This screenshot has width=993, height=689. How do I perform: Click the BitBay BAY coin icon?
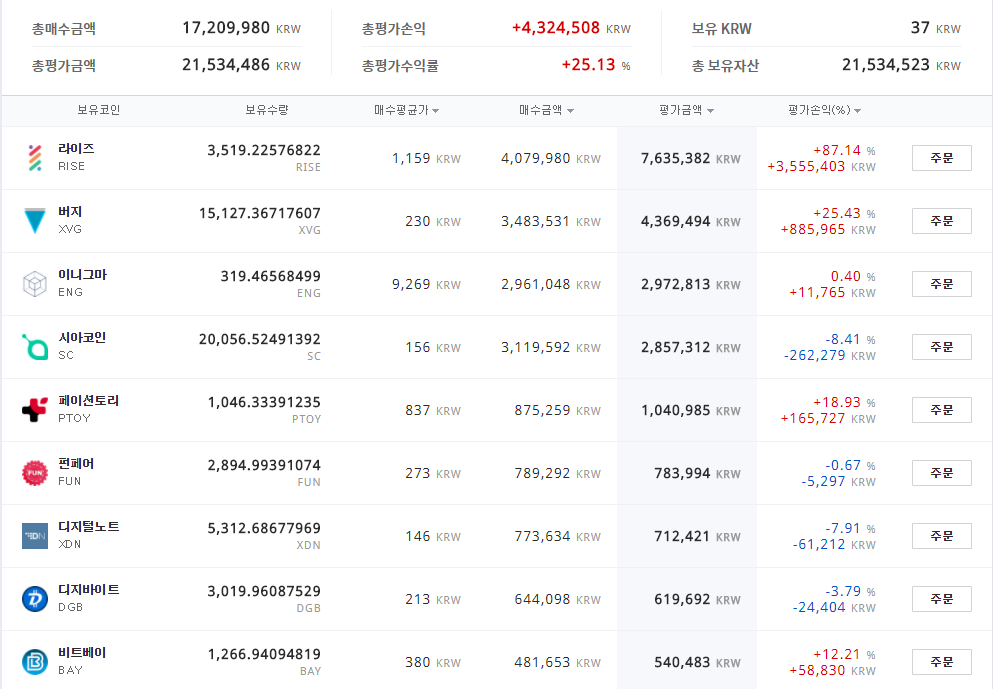35,662
